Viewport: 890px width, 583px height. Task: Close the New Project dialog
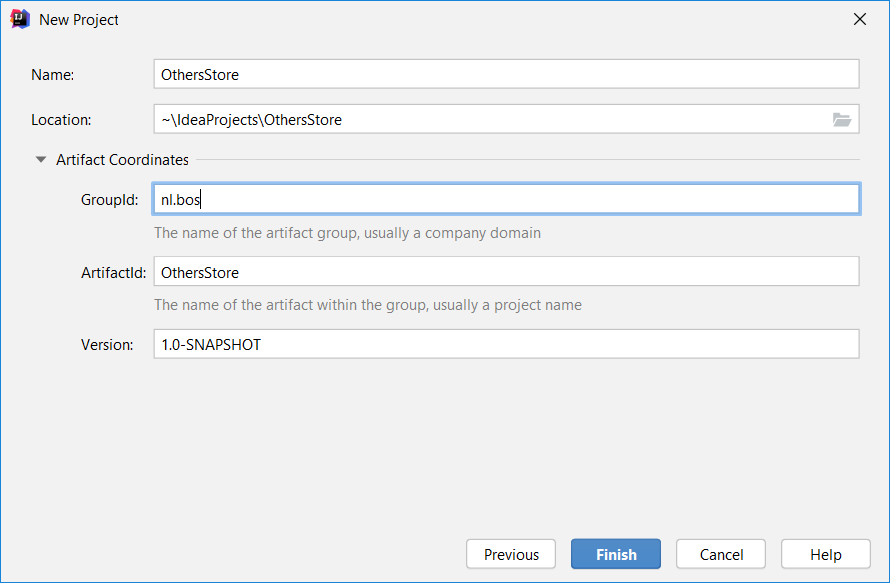pyautogui.click(x=859, y=19)
